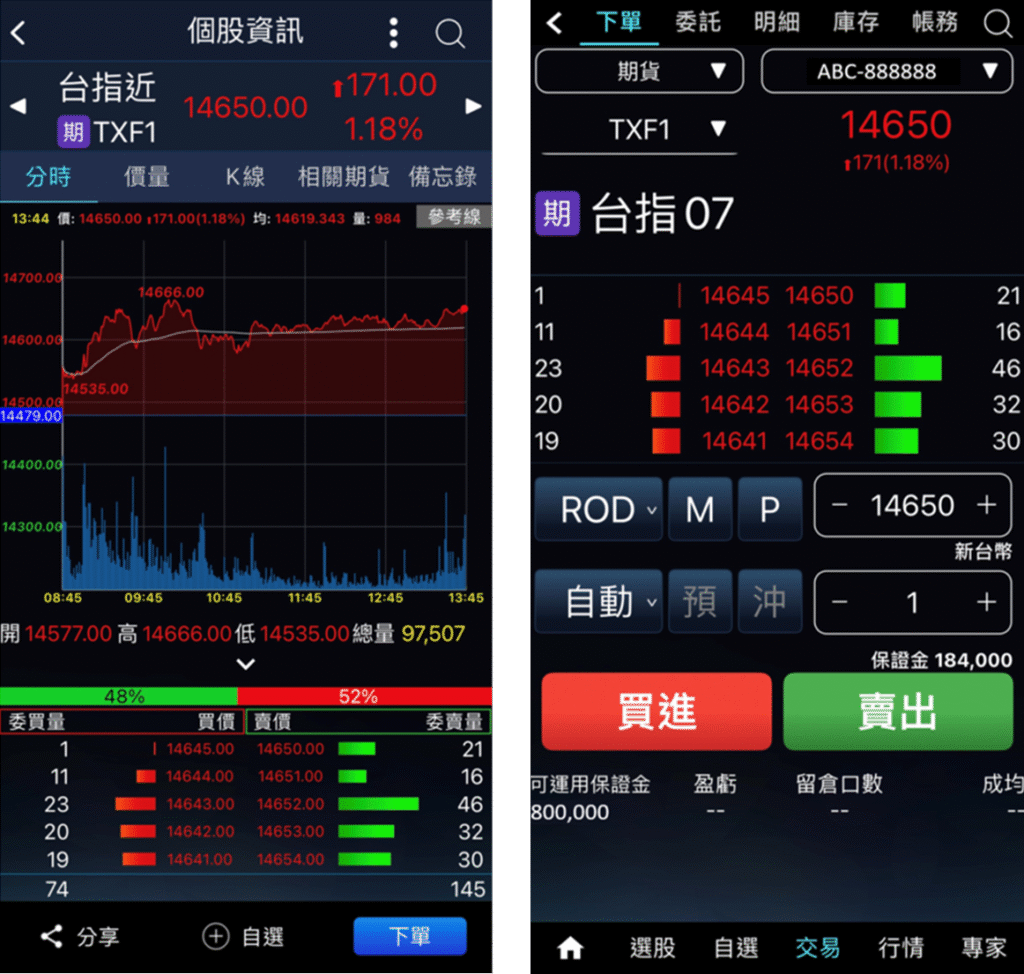Tap search icon on order screen

click(997, 23)
